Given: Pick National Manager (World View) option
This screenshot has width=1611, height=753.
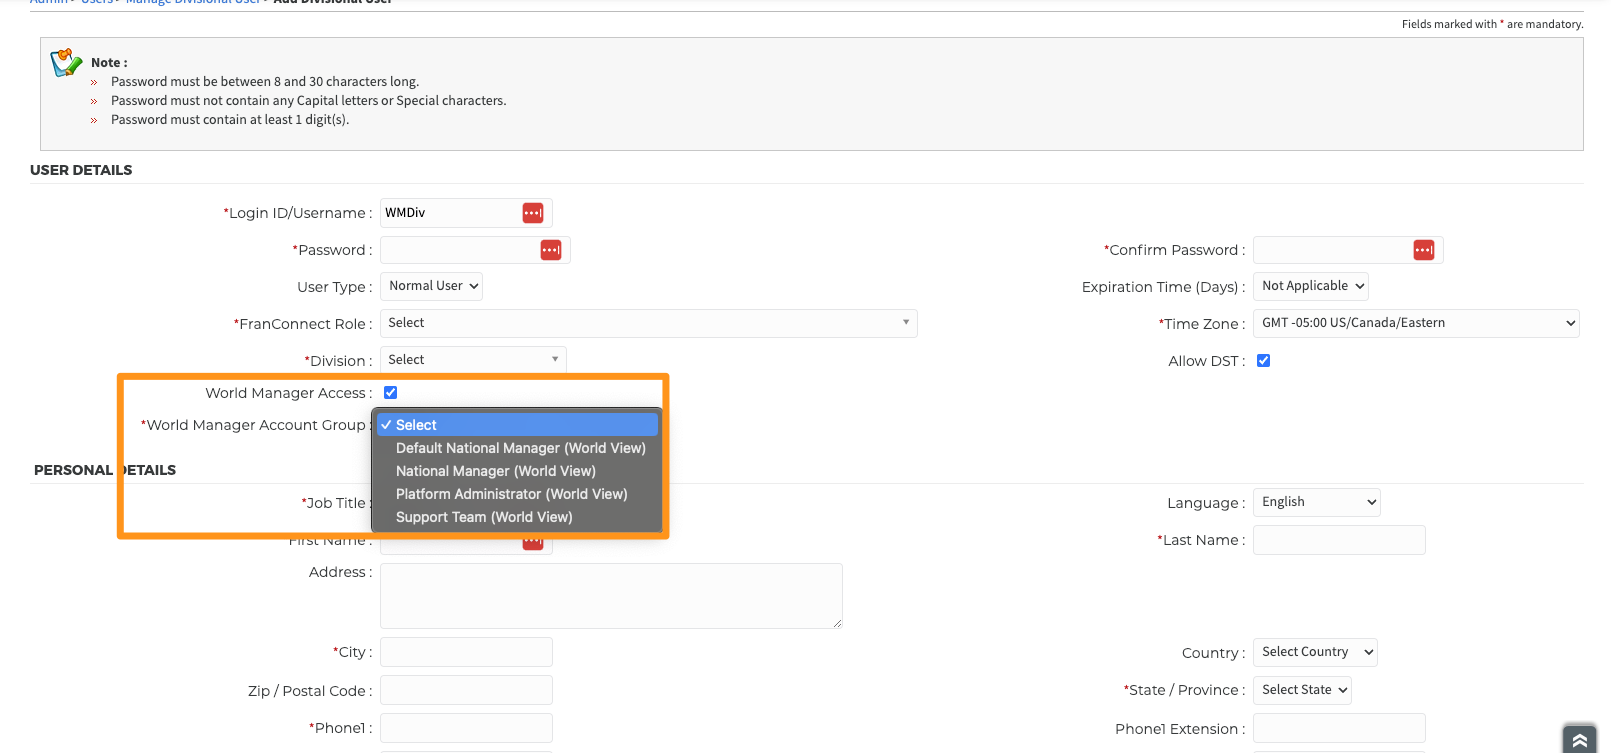Looking at the screenshot, I should (x=496, y=471).
